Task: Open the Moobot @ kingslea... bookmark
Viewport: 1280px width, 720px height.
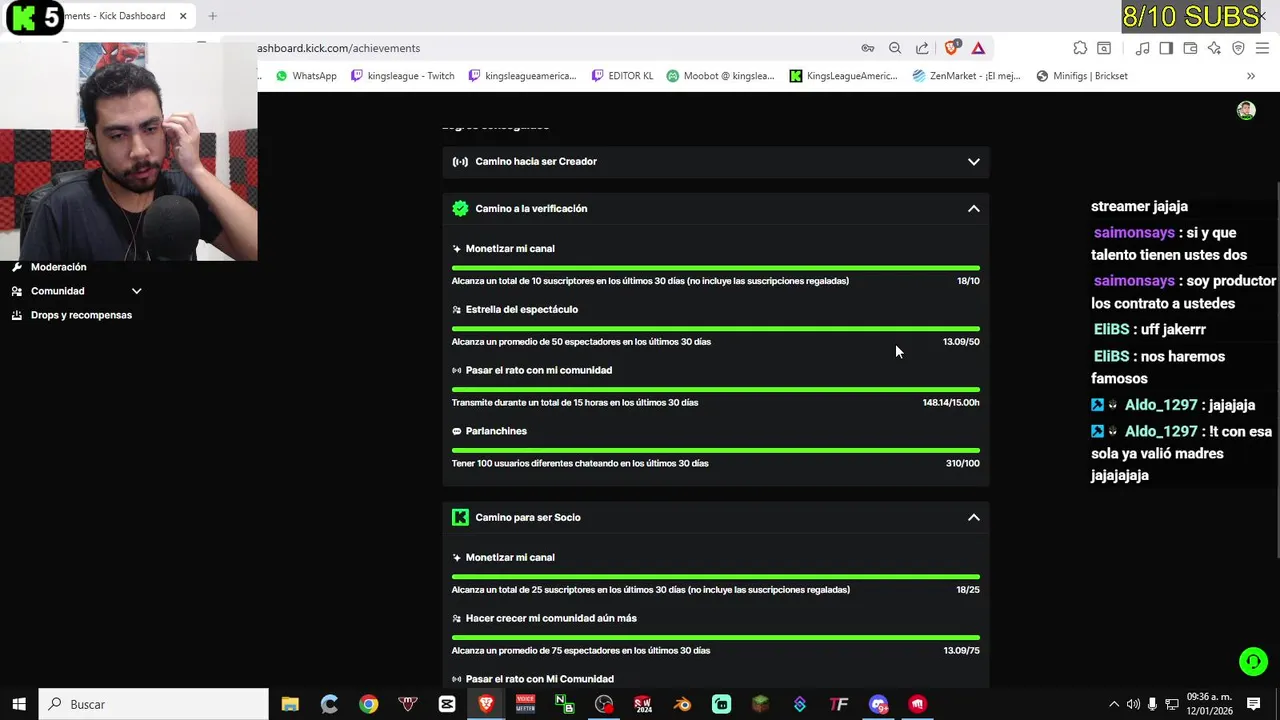Action: click(x=720, y=76)
